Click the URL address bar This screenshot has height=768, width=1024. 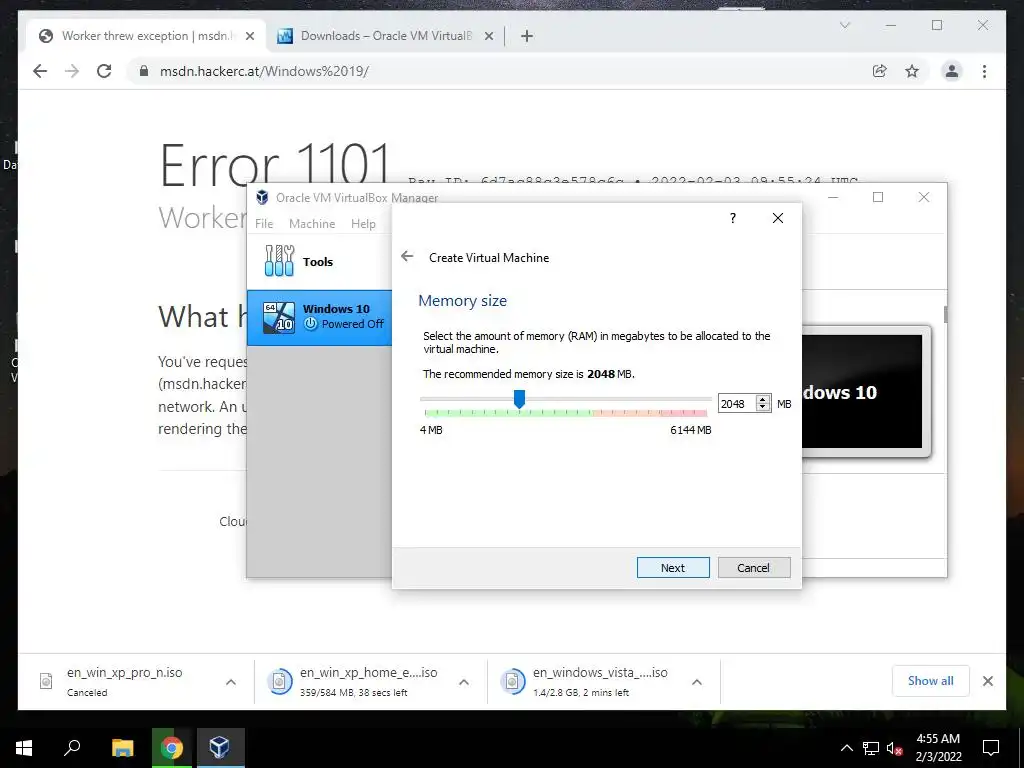tap(496, 71)
